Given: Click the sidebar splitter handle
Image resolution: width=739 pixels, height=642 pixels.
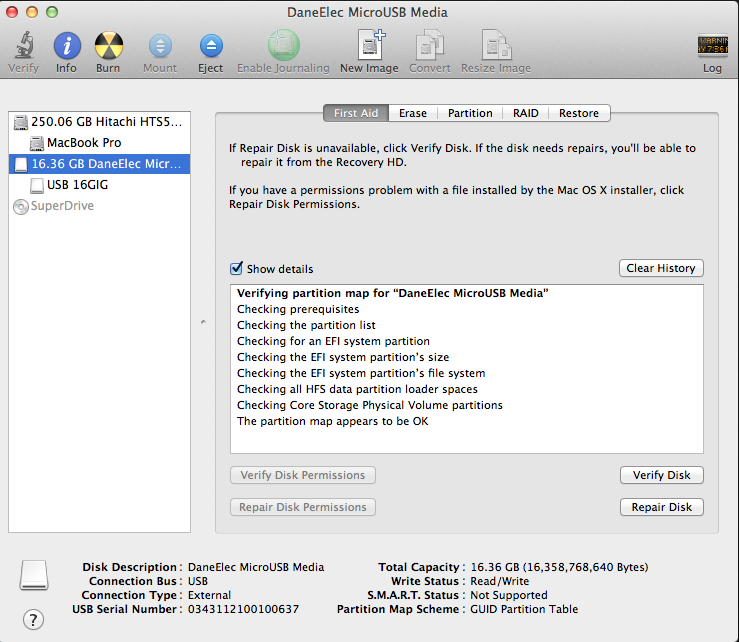Looking at the screenshot, I should (x=203, y=322).
